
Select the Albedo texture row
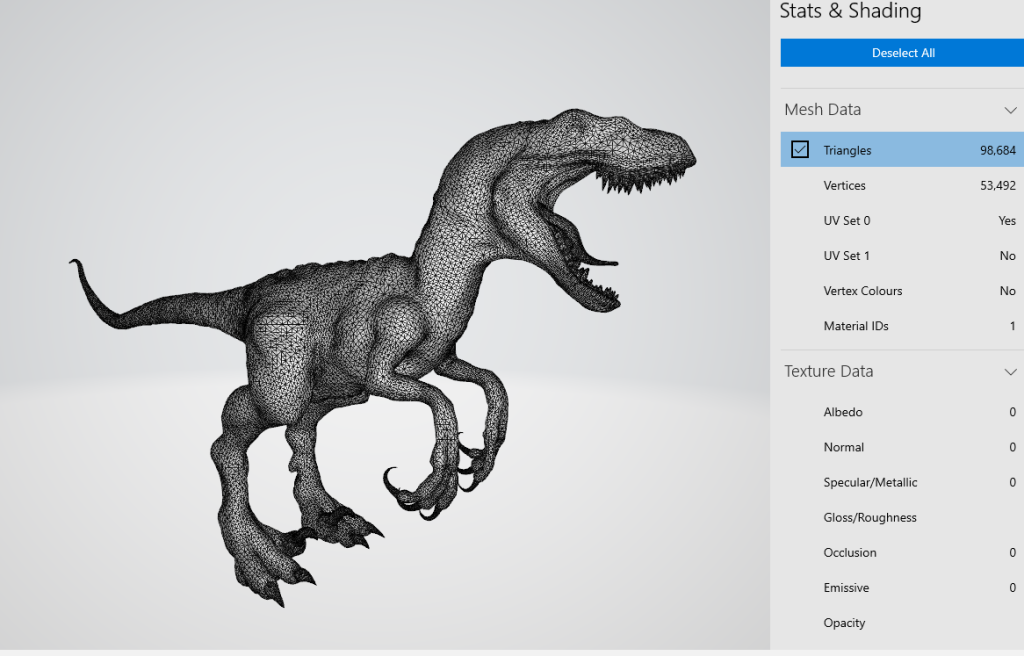[x=903, y=412]
